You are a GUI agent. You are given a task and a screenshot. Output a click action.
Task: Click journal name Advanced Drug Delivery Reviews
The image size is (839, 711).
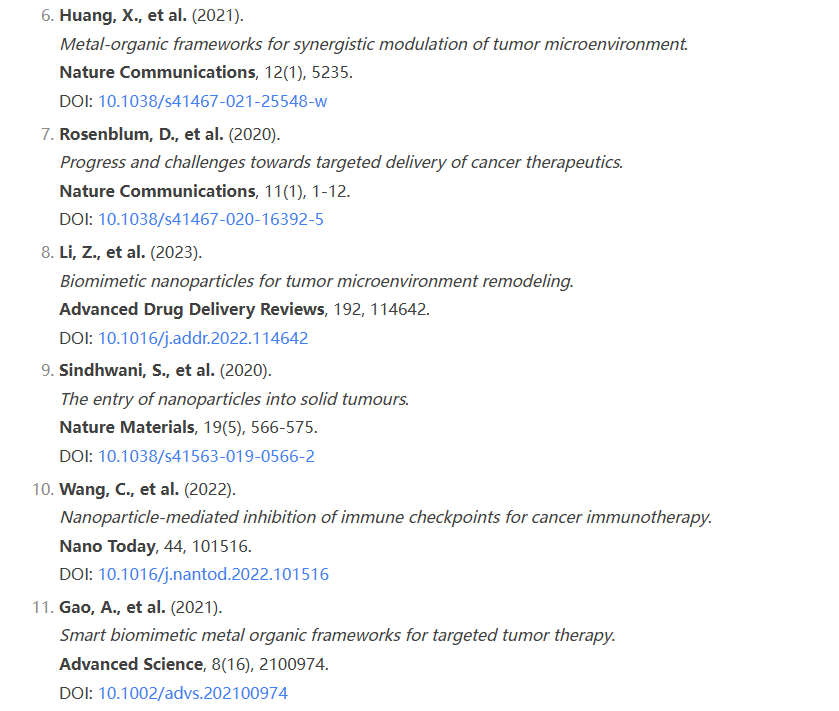coord(192,310)
